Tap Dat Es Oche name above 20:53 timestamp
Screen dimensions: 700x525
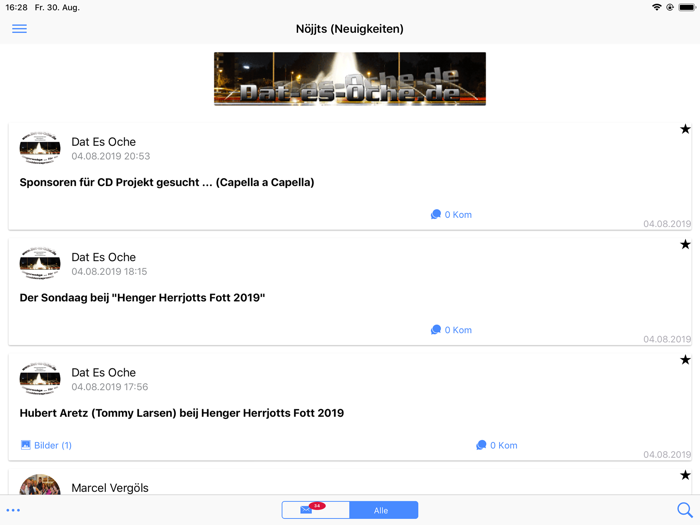104,142
